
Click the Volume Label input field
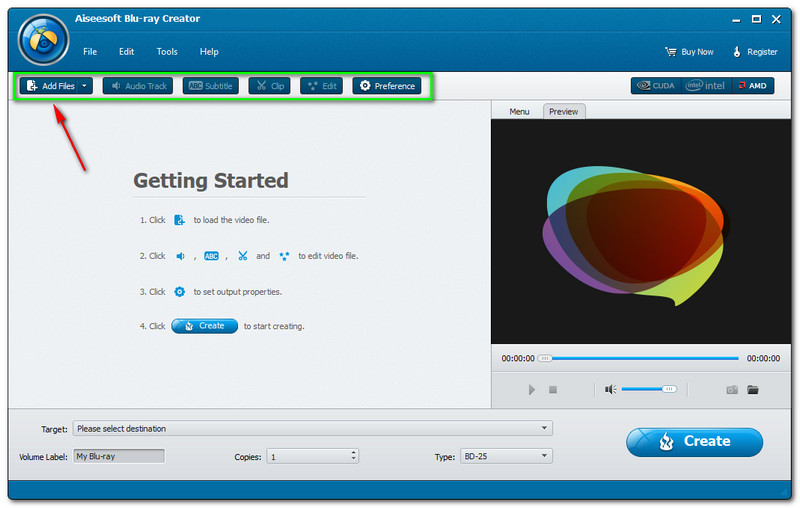point(119,456)
